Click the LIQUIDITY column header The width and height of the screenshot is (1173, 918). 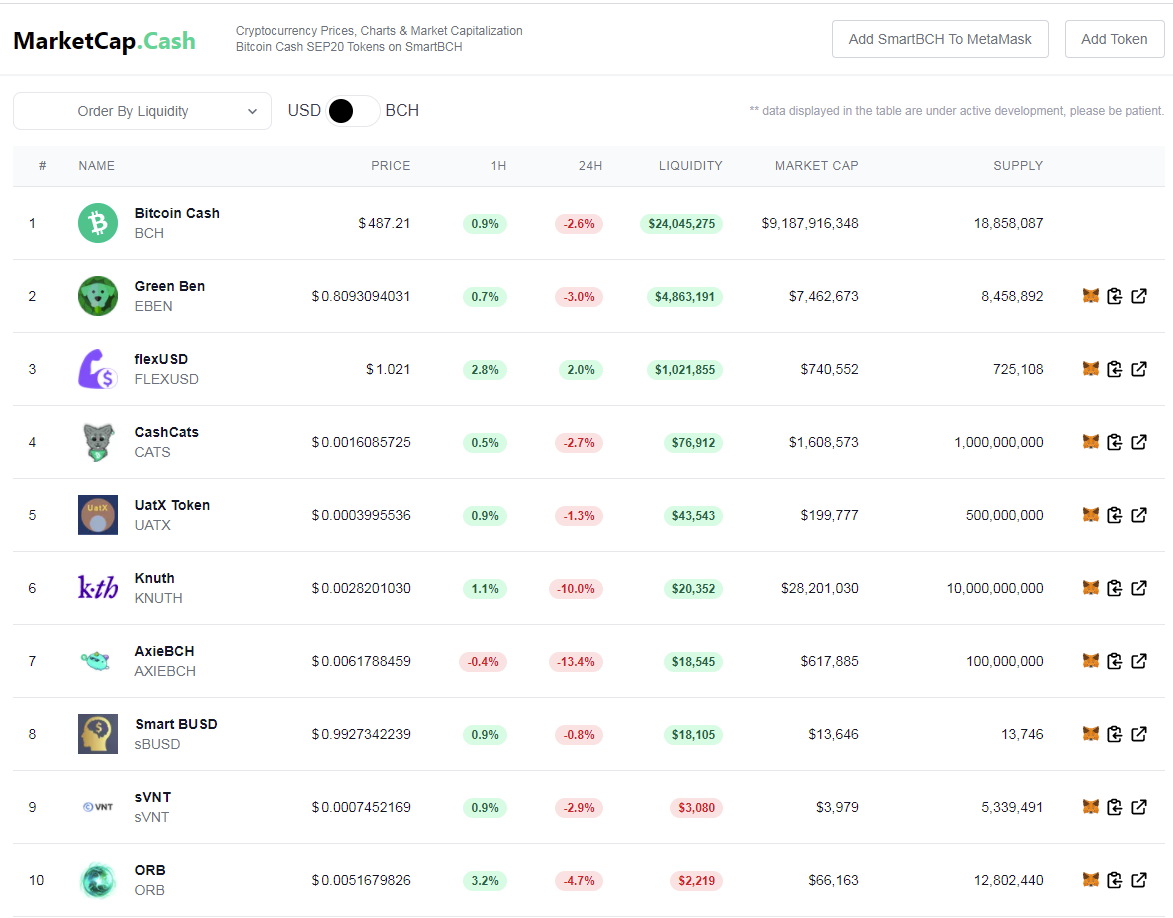pos(690,165)
